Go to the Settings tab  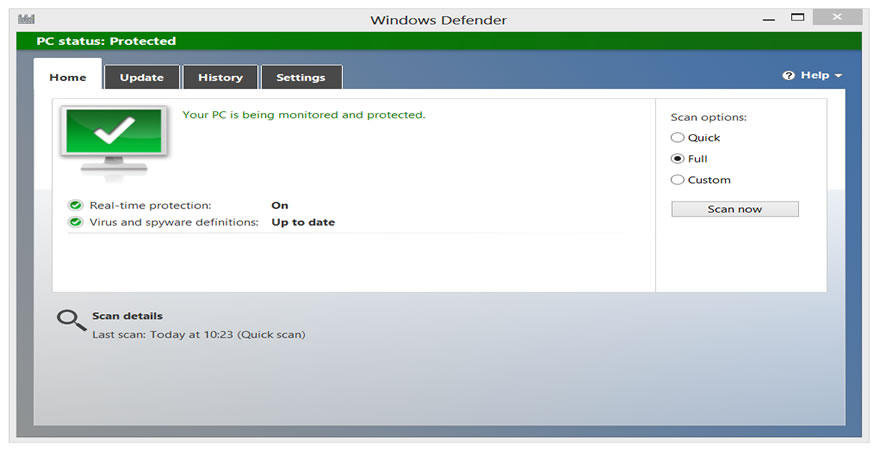click(x=301, y=77)
